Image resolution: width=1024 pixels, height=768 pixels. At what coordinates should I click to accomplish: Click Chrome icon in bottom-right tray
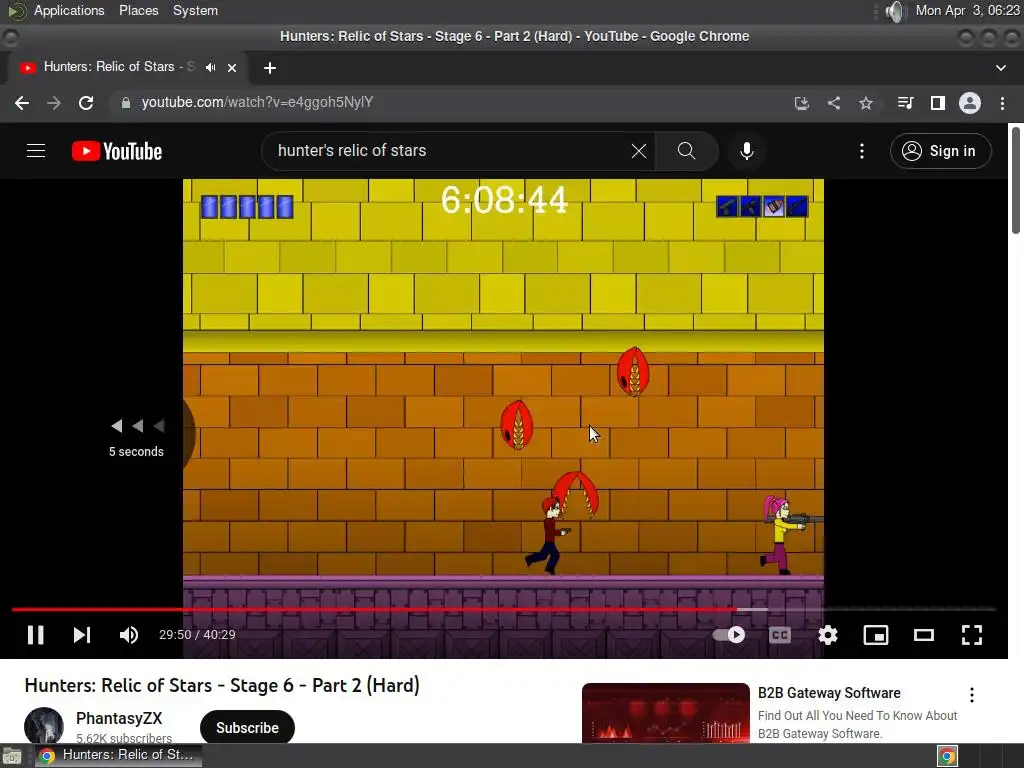tap(947, 756)
